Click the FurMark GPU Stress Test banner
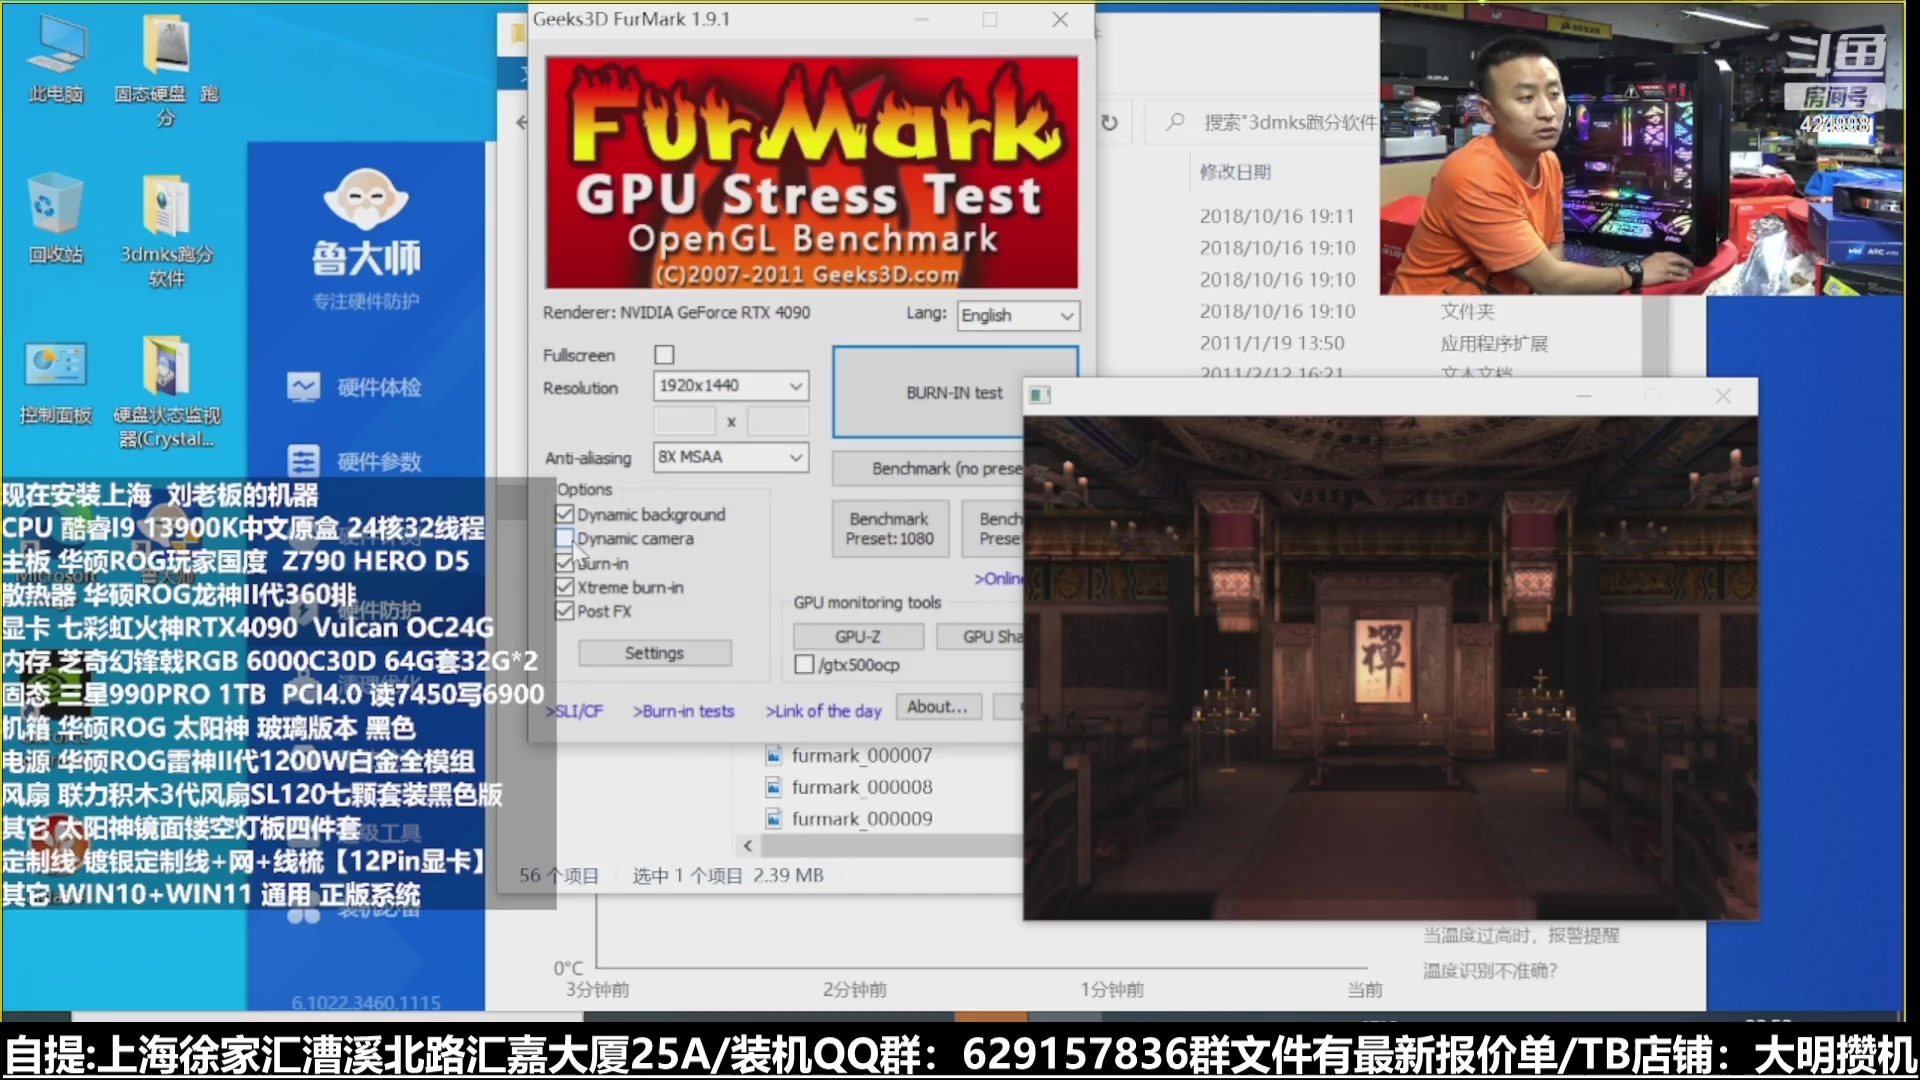The width and height of the screenshot is (1920, 1080). (x=812, y=172)
